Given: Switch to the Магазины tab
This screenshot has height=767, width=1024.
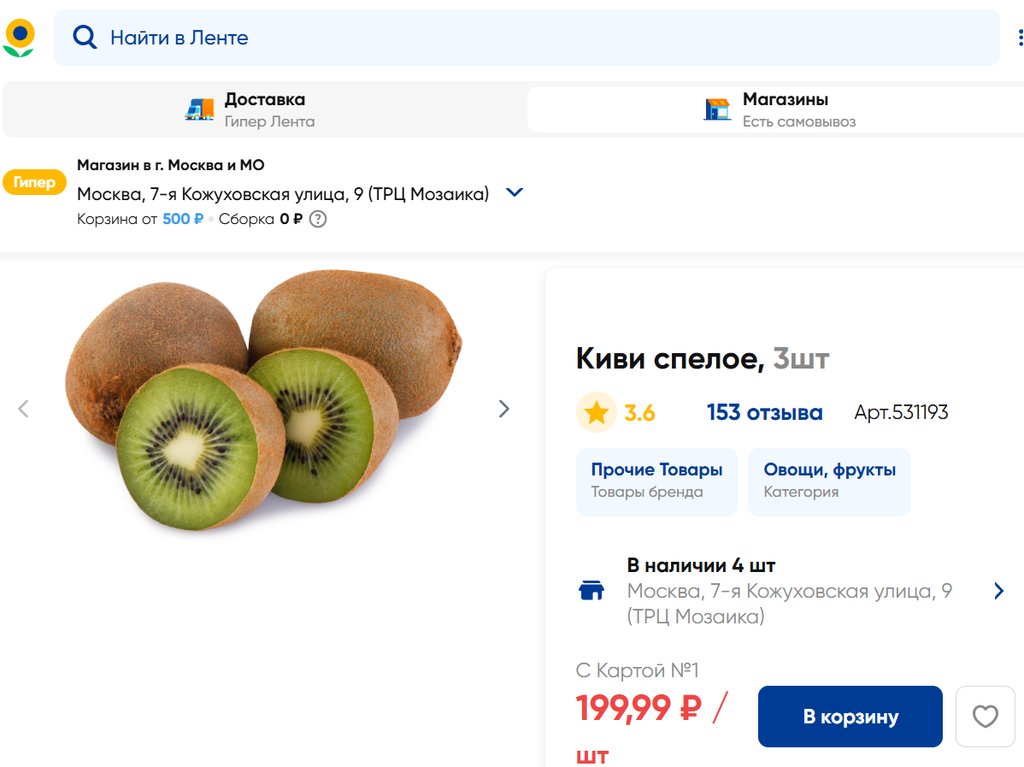Looking at the screenshot, I should pyautogui.click(x=784, y=110).
